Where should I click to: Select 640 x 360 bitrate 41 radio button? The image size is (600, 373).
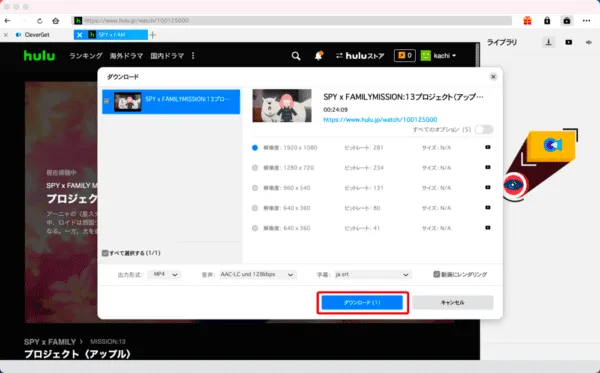click(x=255, y=228)
